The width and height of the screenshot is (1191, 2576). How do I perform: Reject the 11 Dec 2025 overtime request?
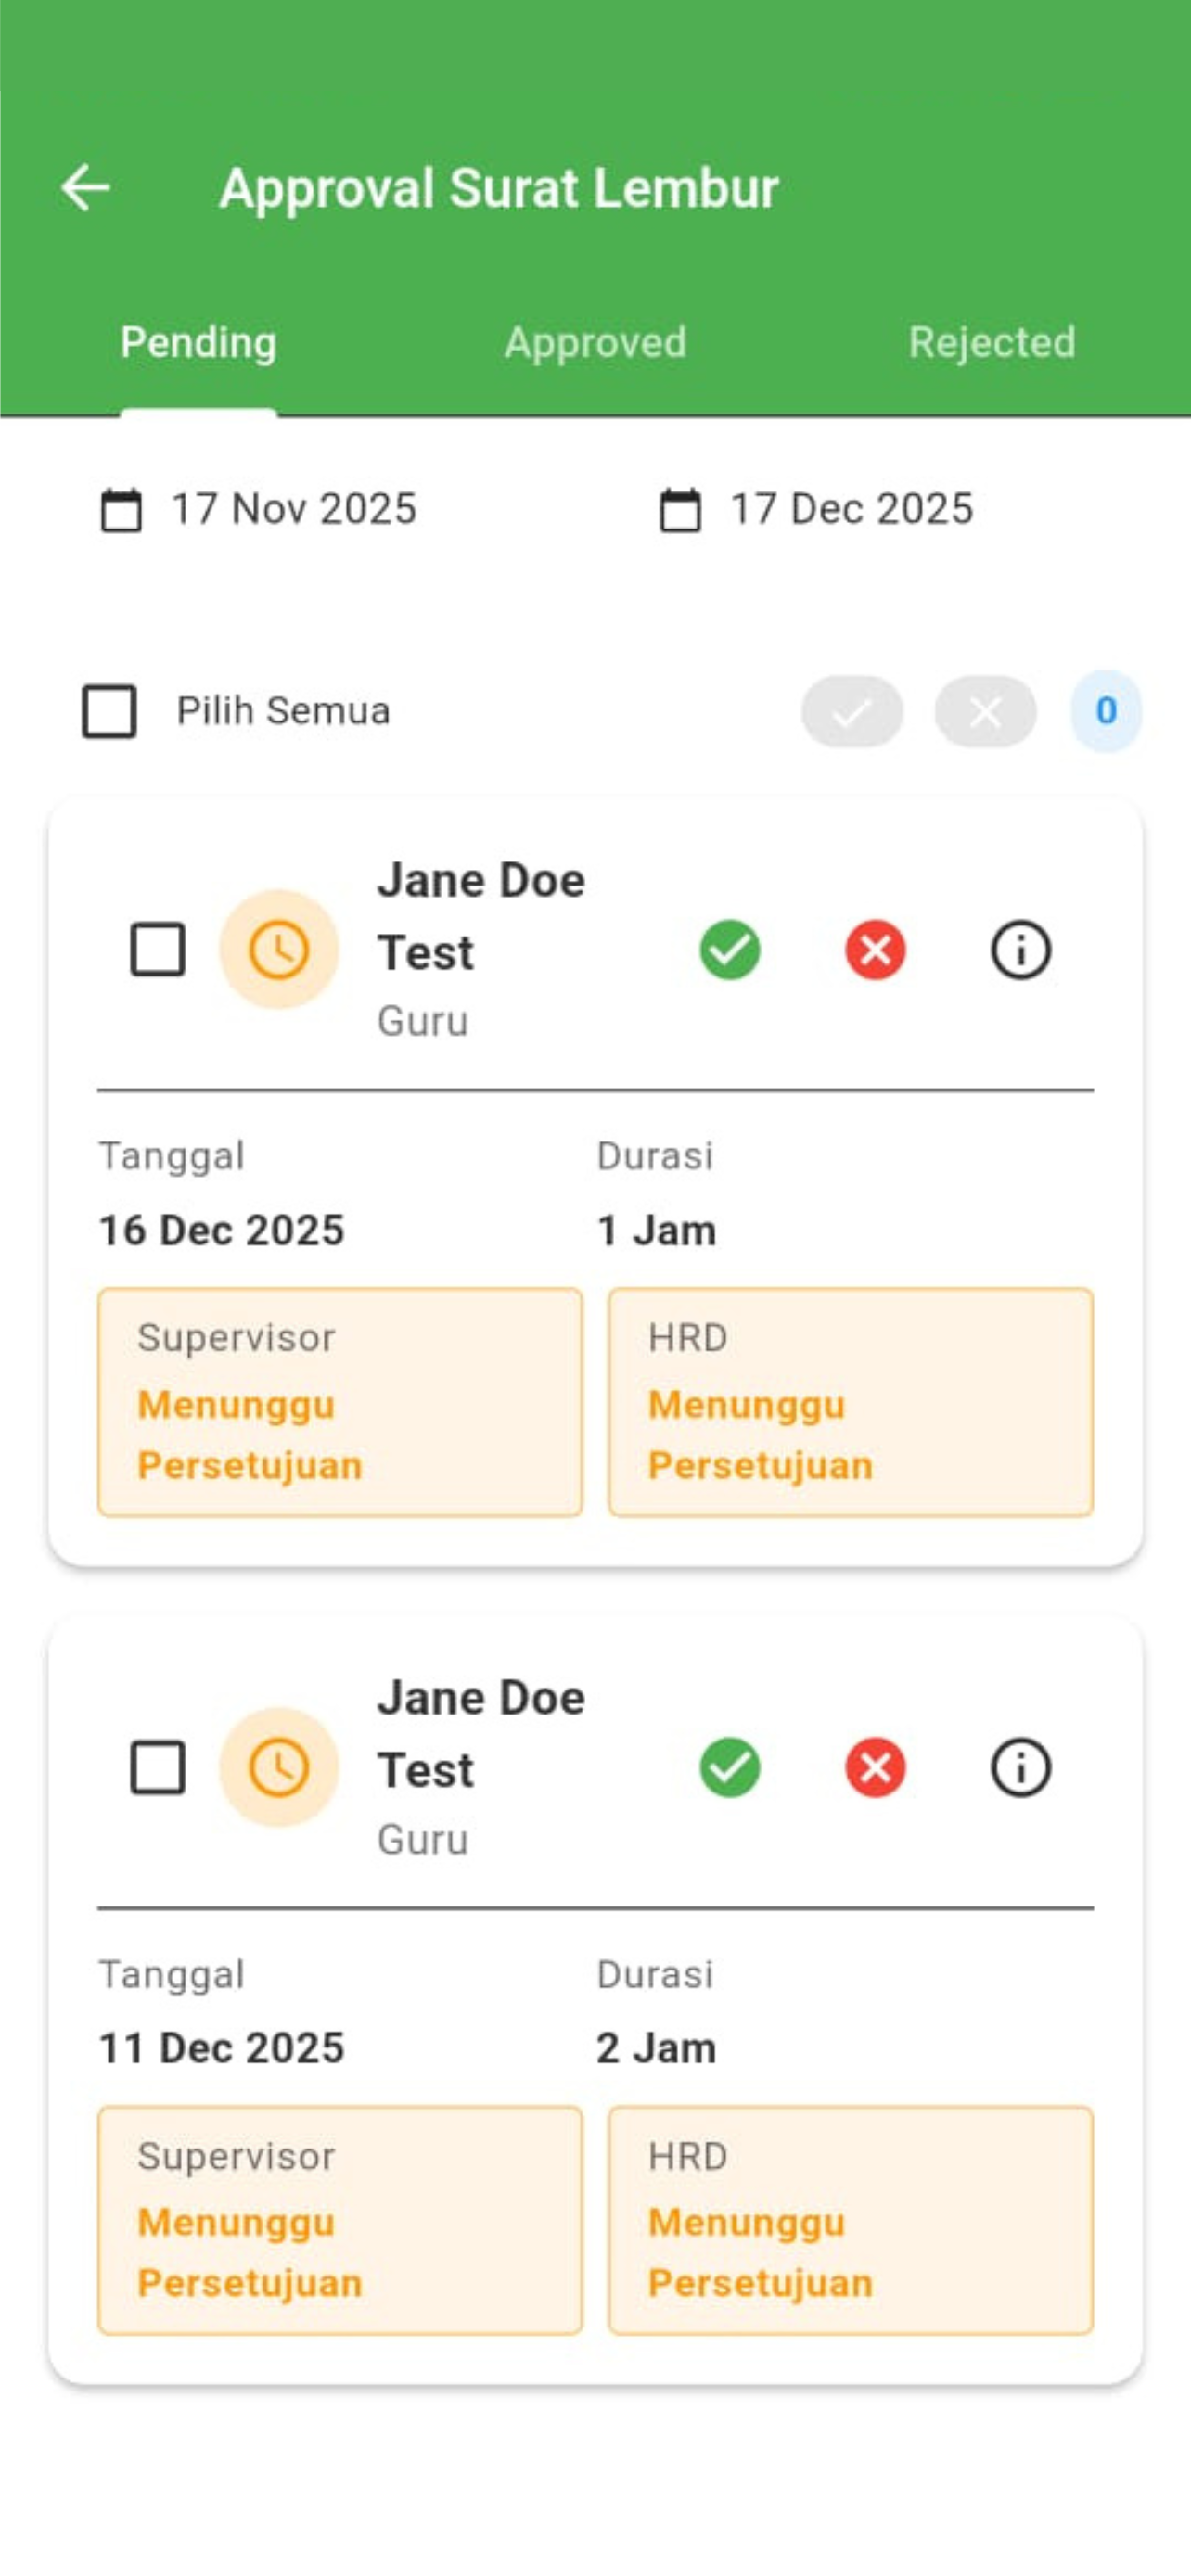click(x=875, y=1767)
